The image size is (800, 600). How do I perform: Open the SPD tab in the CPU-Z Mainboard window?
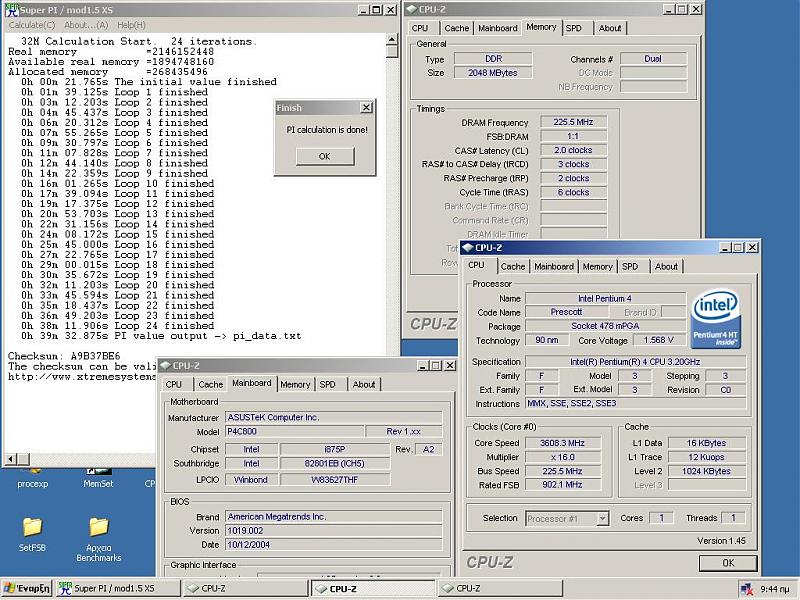(x=328, y=384)
